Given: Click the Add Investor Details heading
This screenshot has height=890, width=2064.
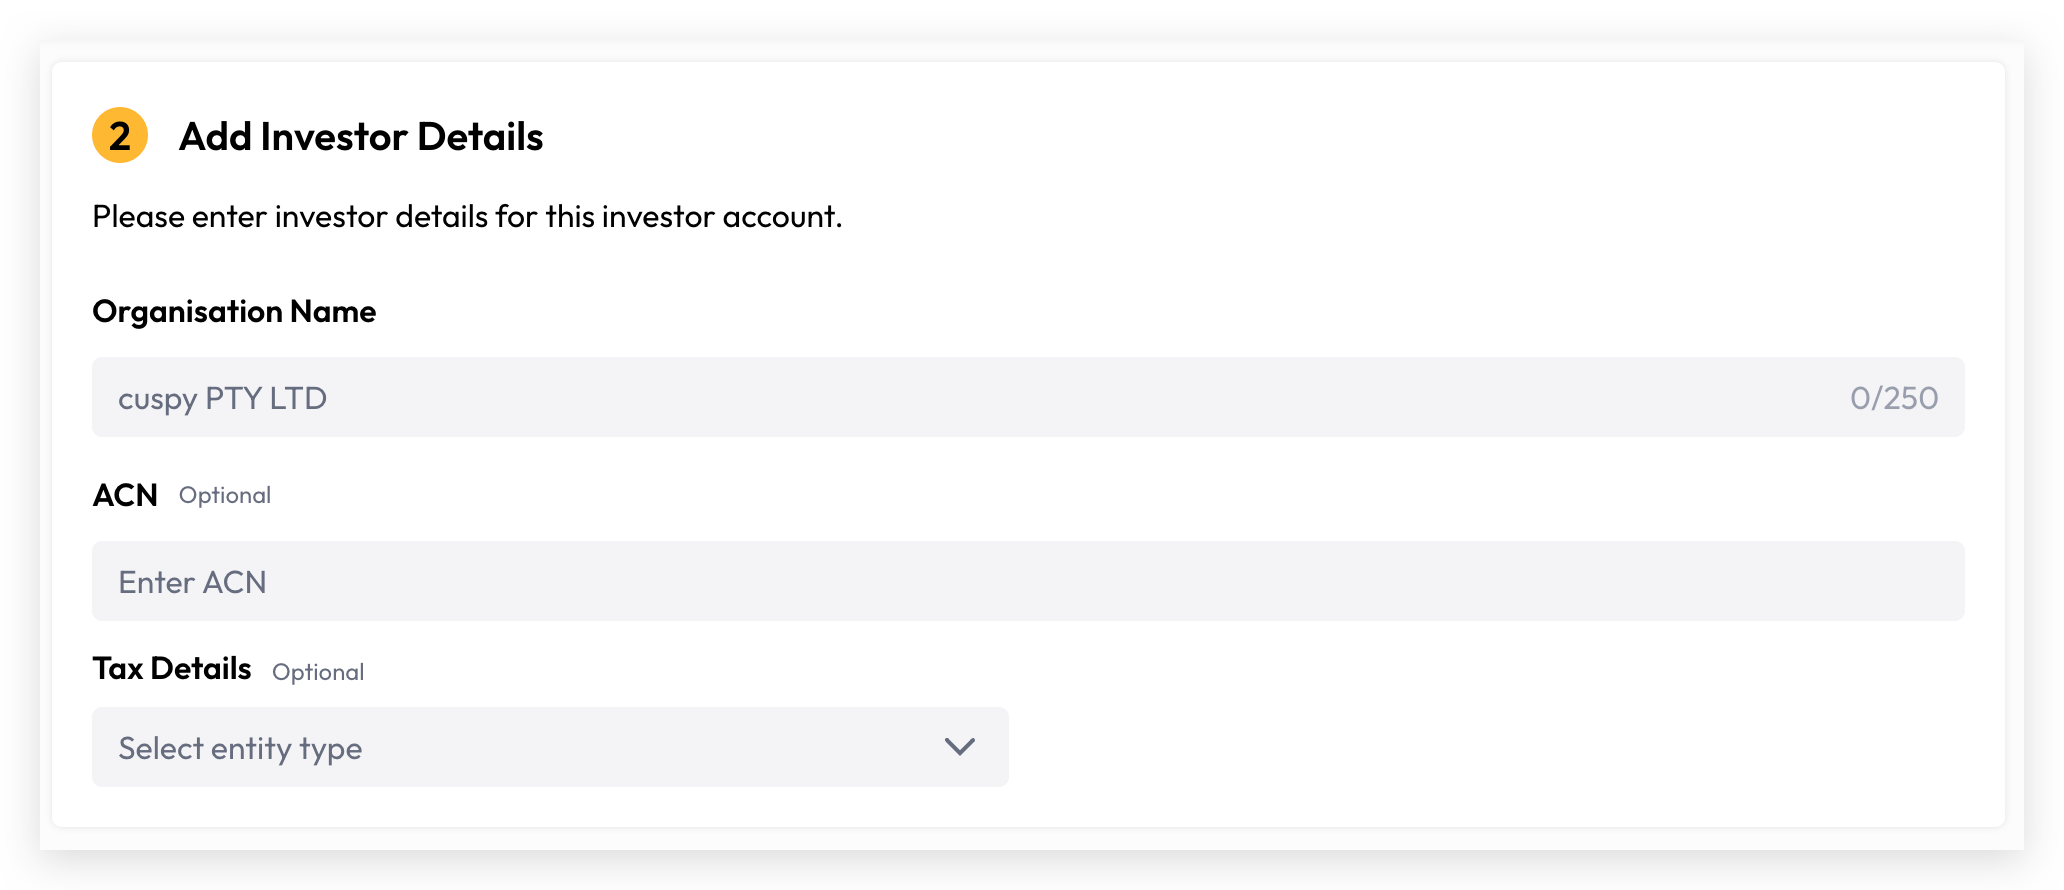Looking at the screenshot, I should [x=361, y=137].
